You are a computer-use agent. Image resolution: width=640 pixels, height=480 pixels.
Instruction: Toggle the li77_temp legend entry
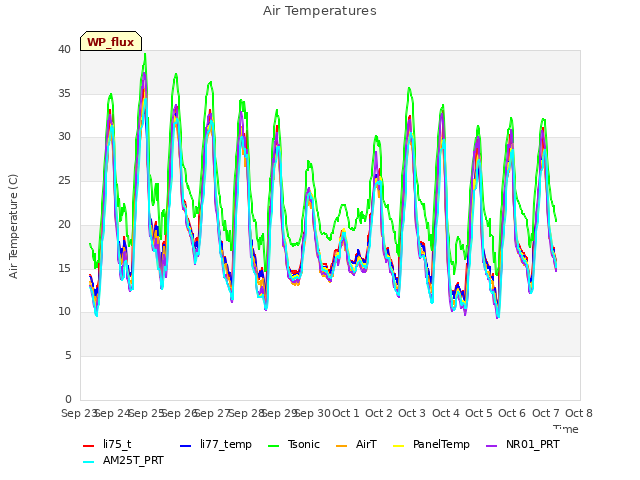pos(216,444)
